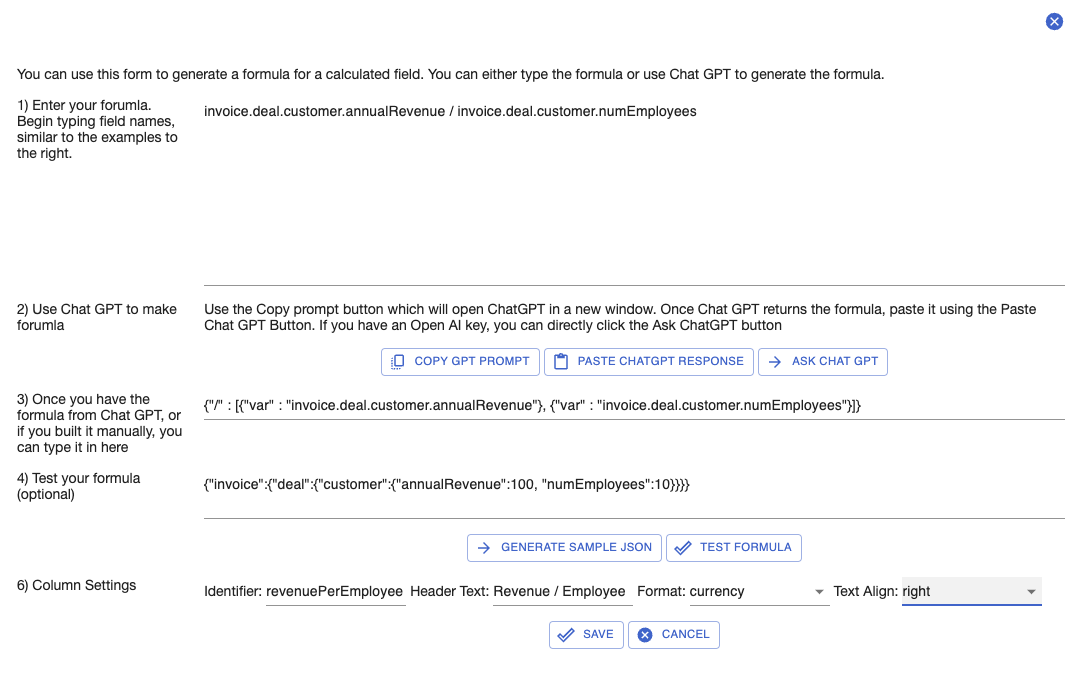Close the formula dialog with top-right X
Screen dimensions: 1082x696
point(1054,21)
